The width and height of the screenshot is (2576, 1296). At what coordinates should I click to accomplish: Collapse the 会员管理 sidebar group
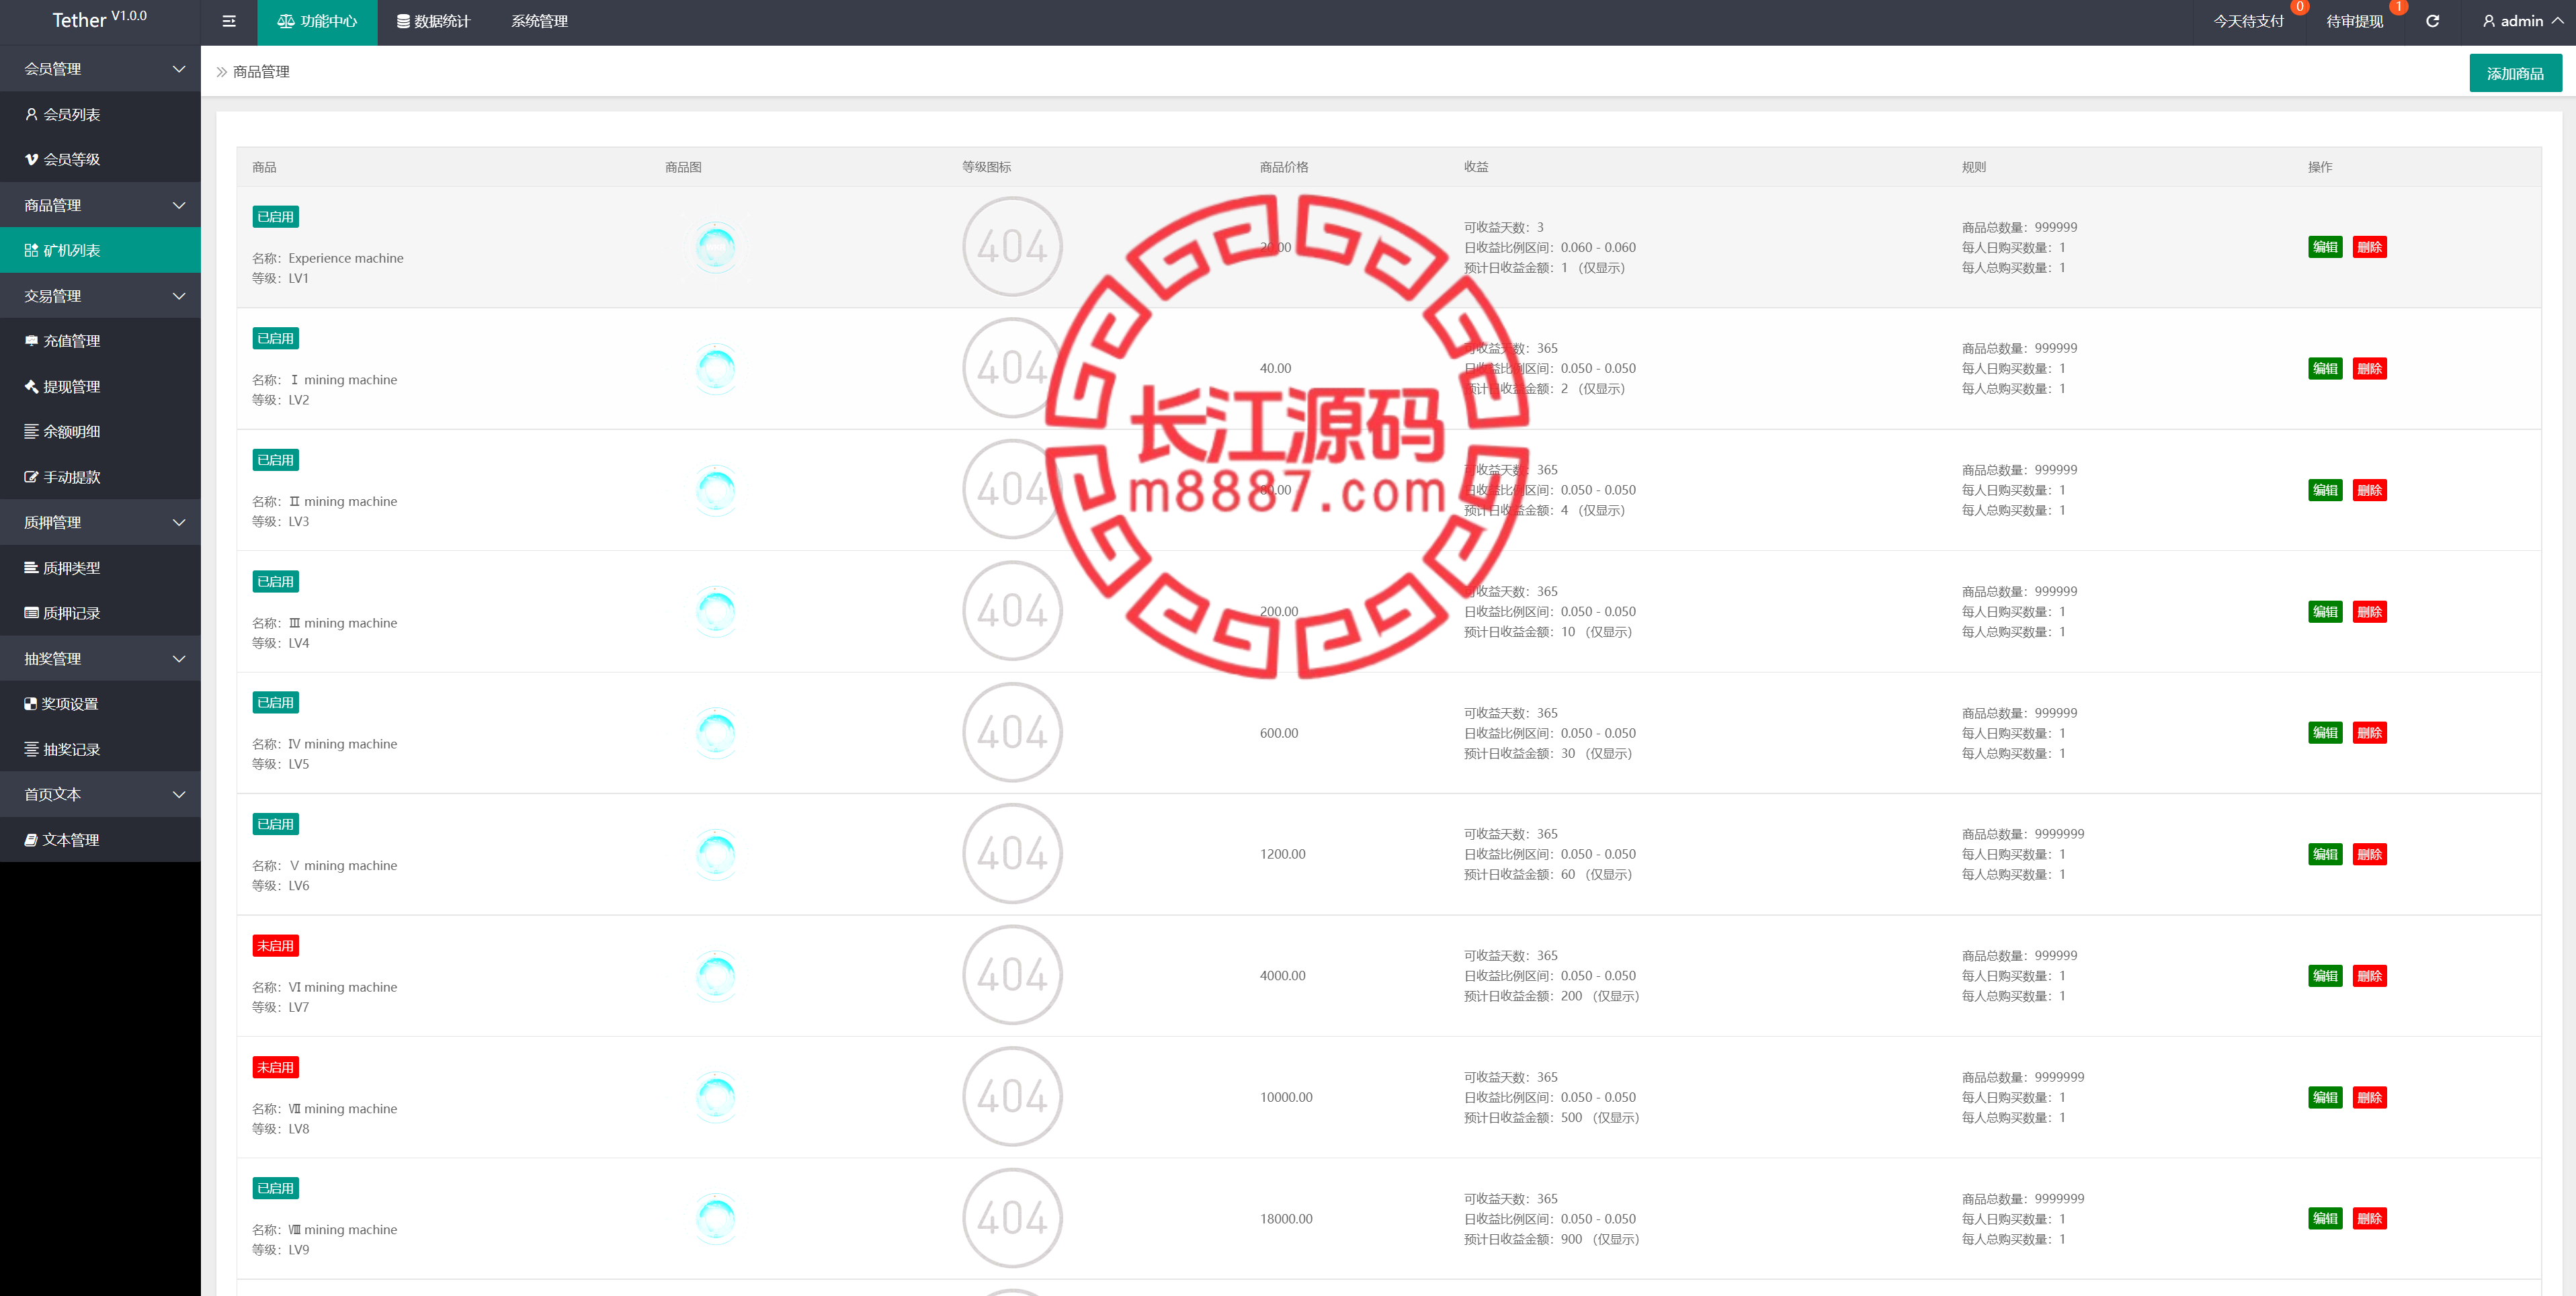pyautogui.click(x=100, y=69)
